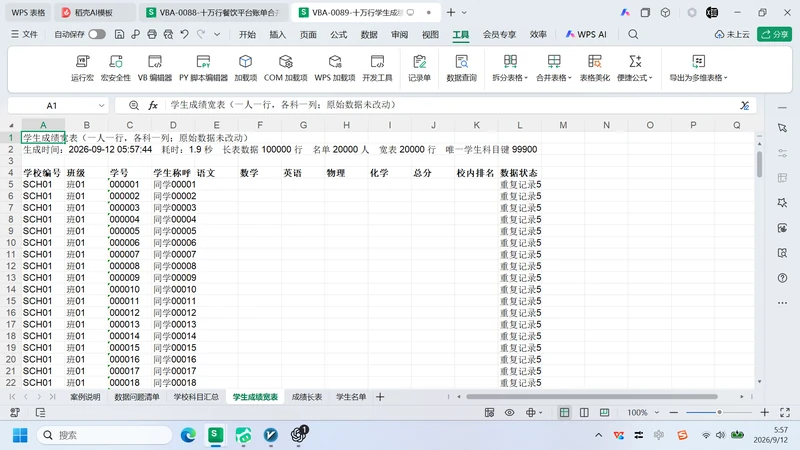Open the new tab dropdown chevron
The image size is (800, 450).
tap(464, 12)
